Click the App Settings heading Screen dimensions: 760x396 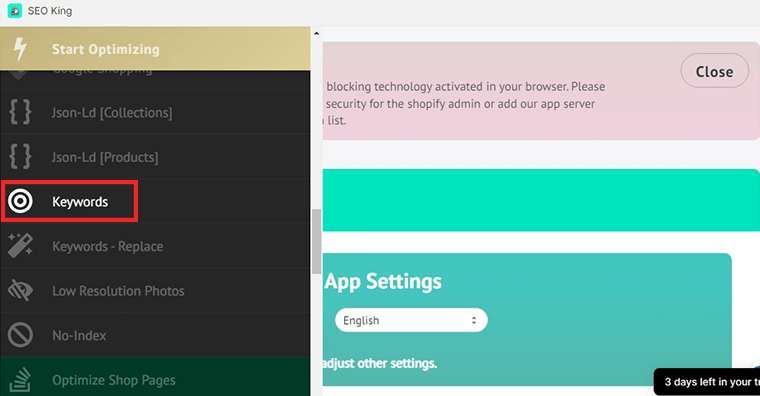(x=383, y=281)
